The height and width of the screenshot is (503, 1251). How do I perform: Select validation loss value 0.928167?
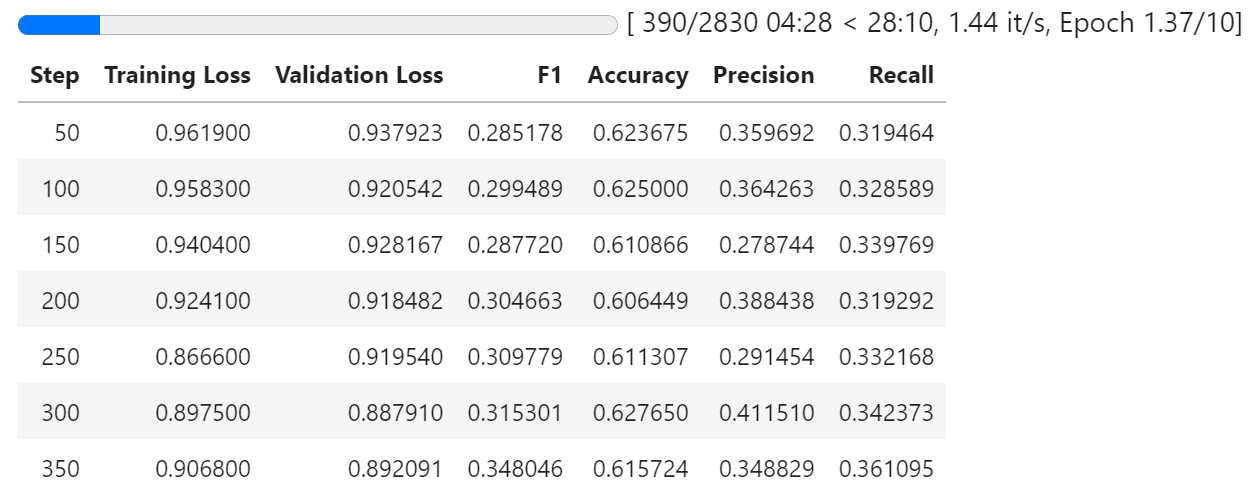(395, 245)
